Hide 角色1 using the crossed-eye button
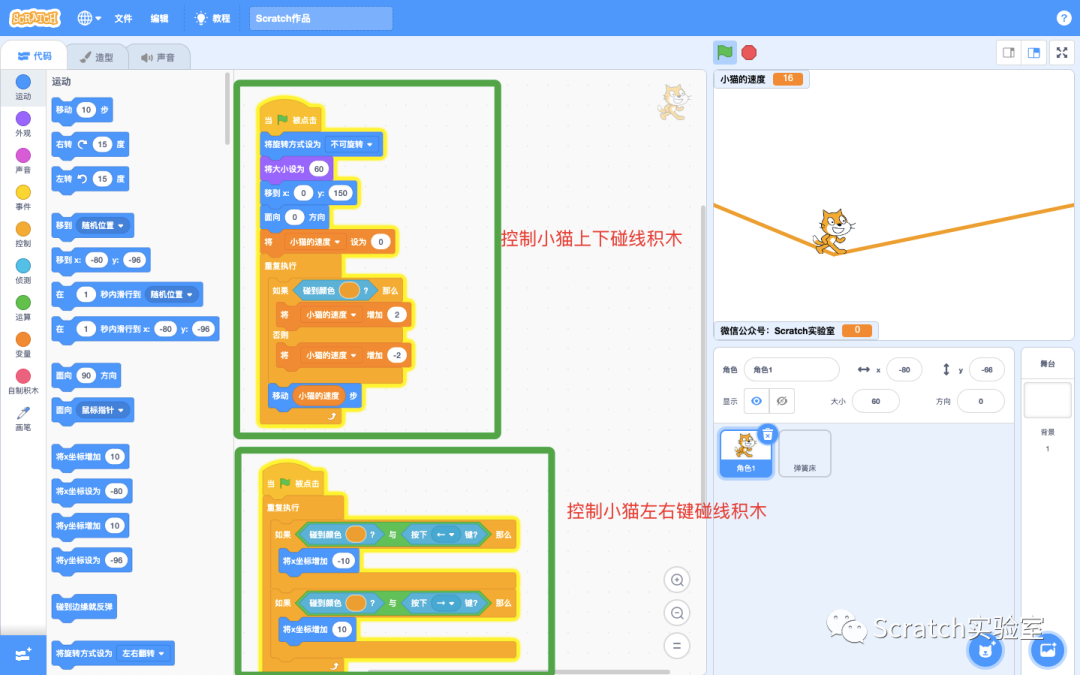1080x675 pixels. pos(783,401)
